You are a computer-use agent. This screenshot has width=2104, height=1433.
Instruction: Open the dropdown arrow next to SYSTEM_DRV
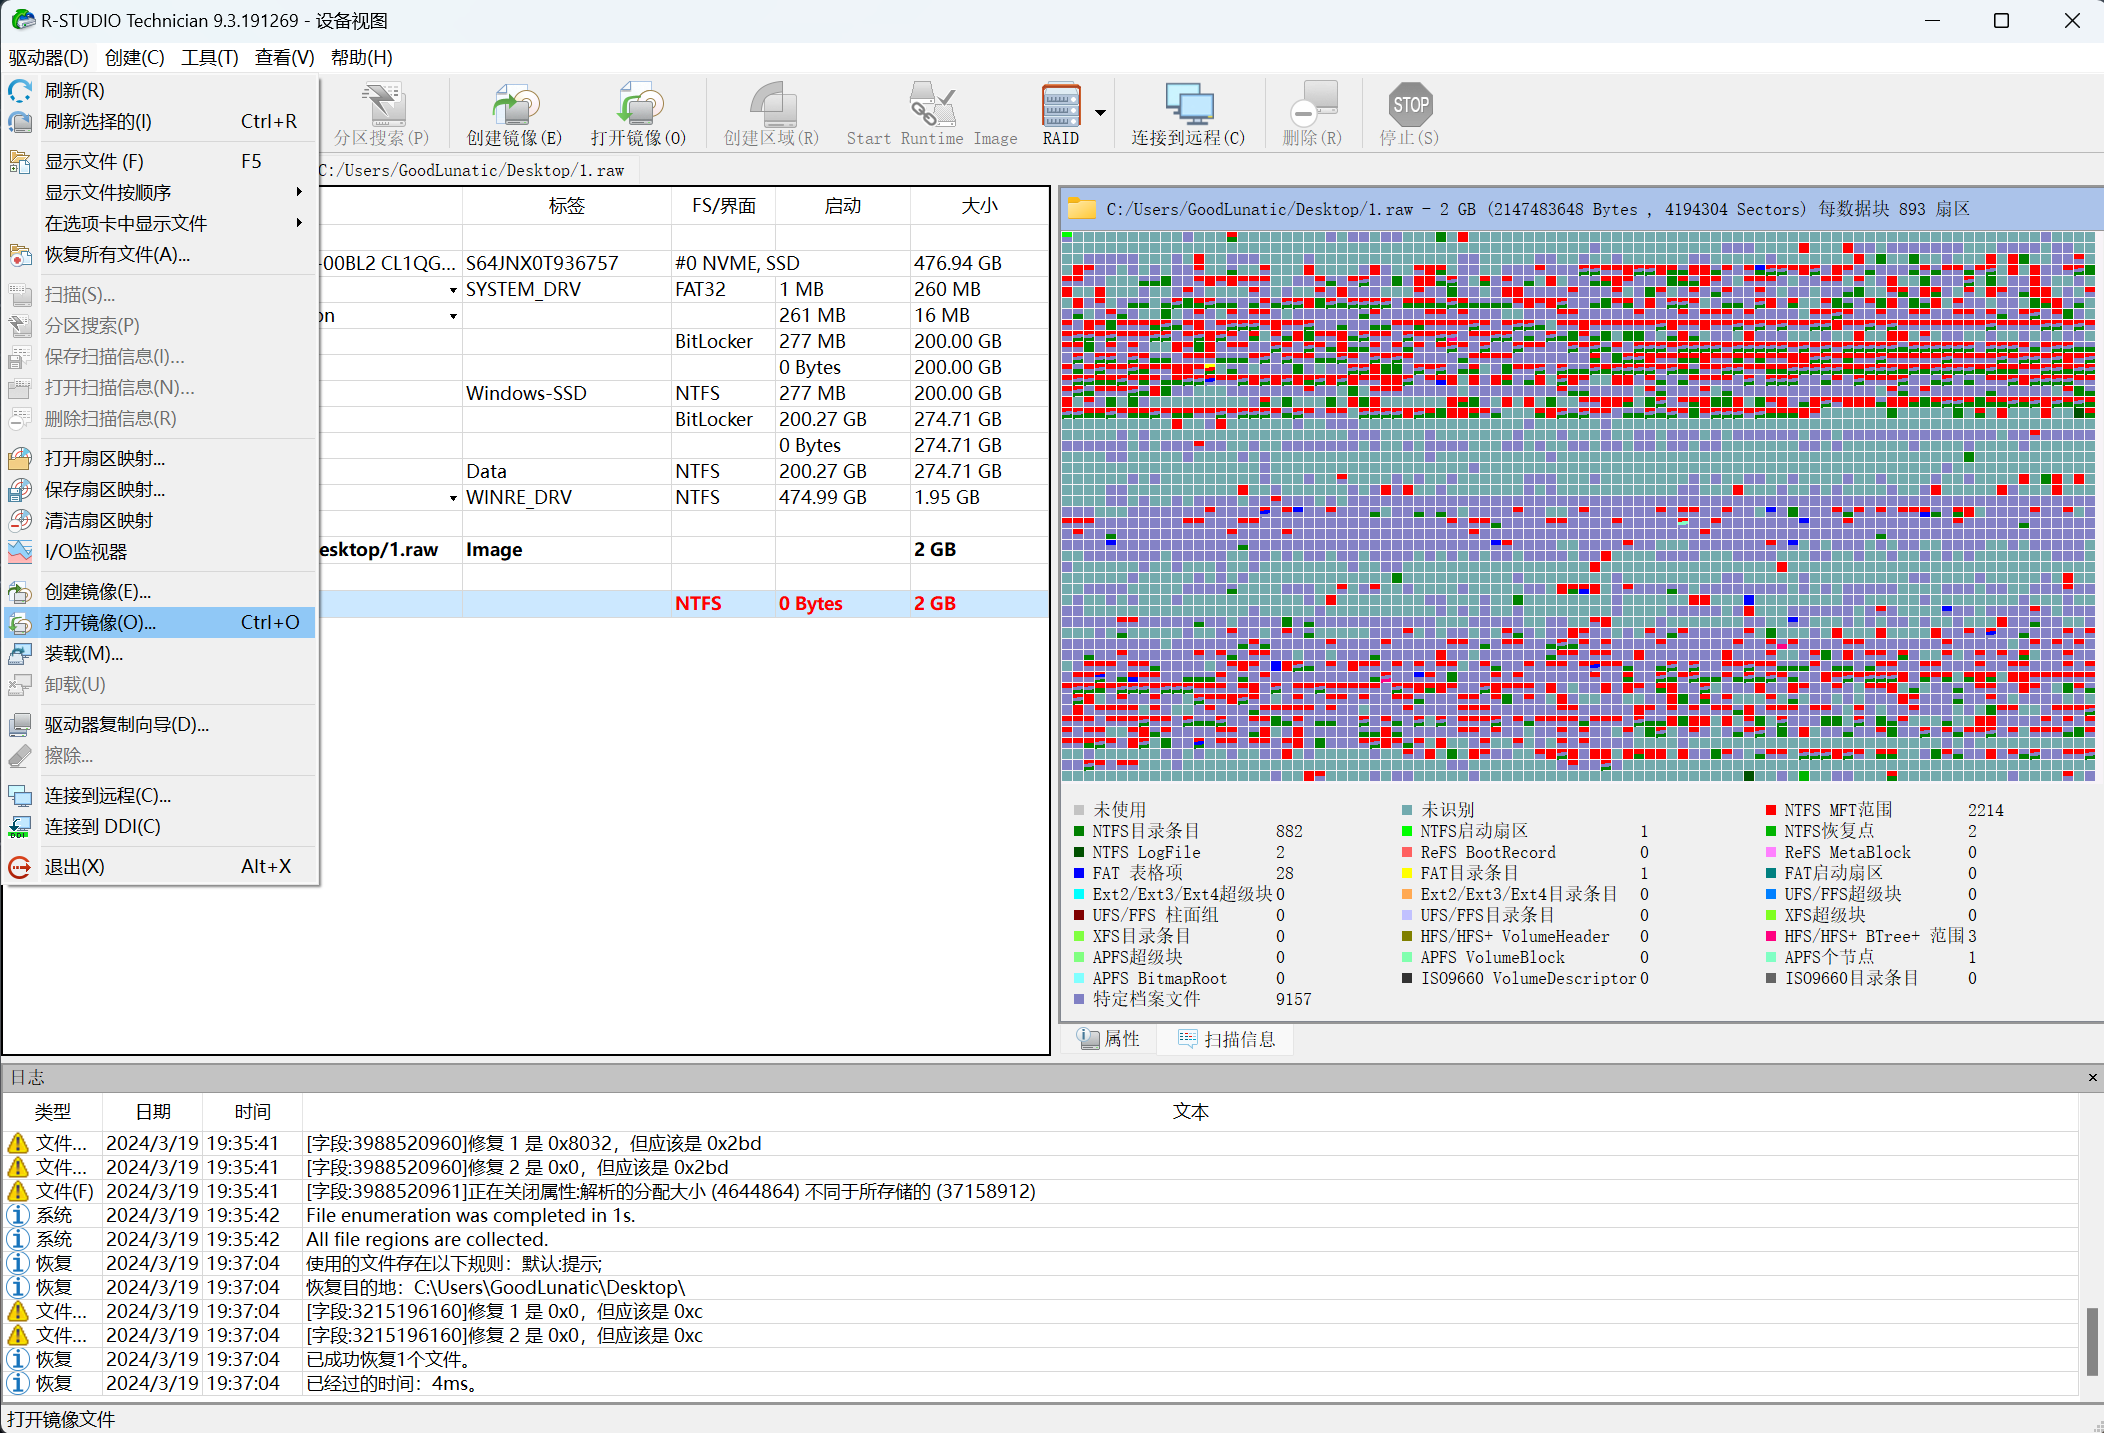[x=453, y=290]
